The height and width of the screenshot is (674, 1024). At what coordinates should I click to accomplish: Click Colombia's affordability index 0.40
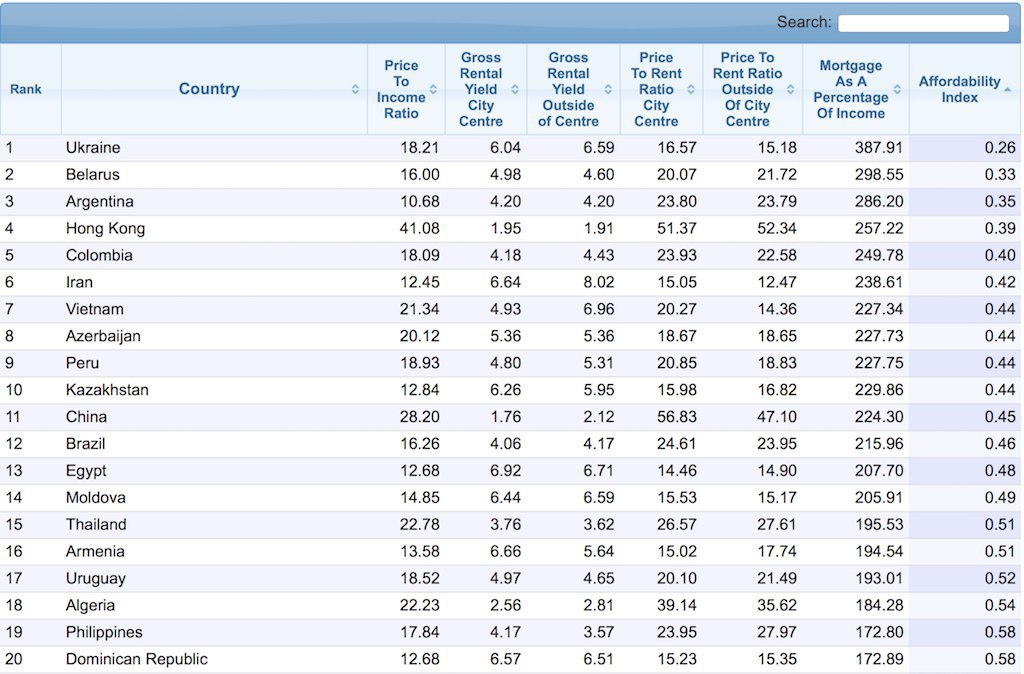(1000, 255)
